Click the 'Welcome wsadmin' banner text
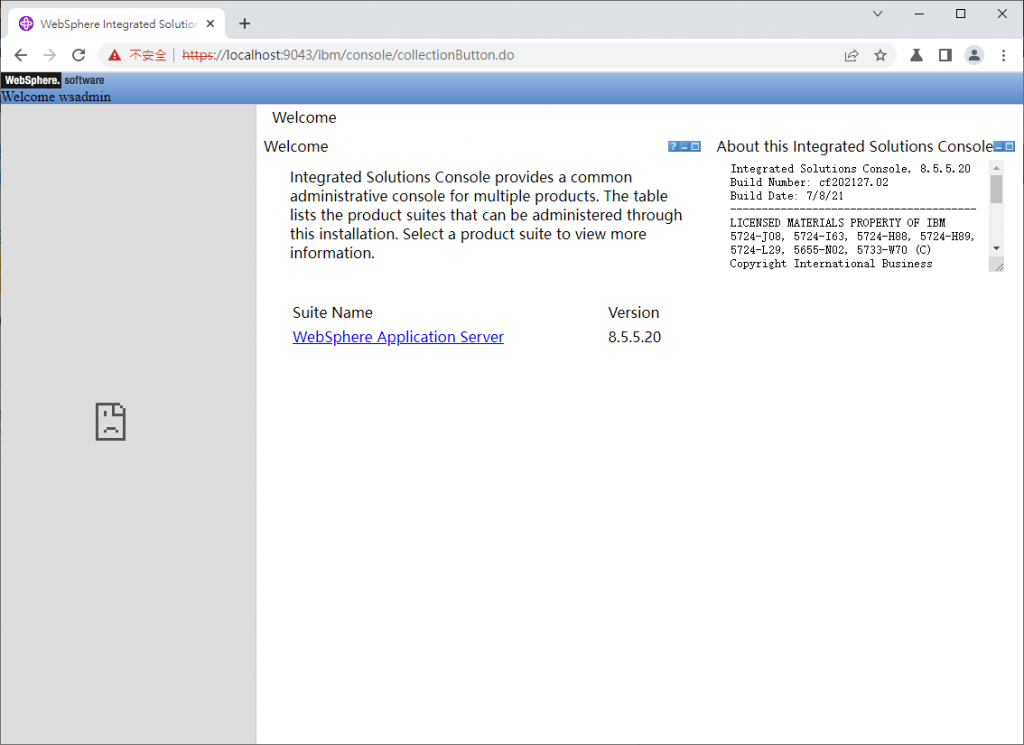 point(56,97)
